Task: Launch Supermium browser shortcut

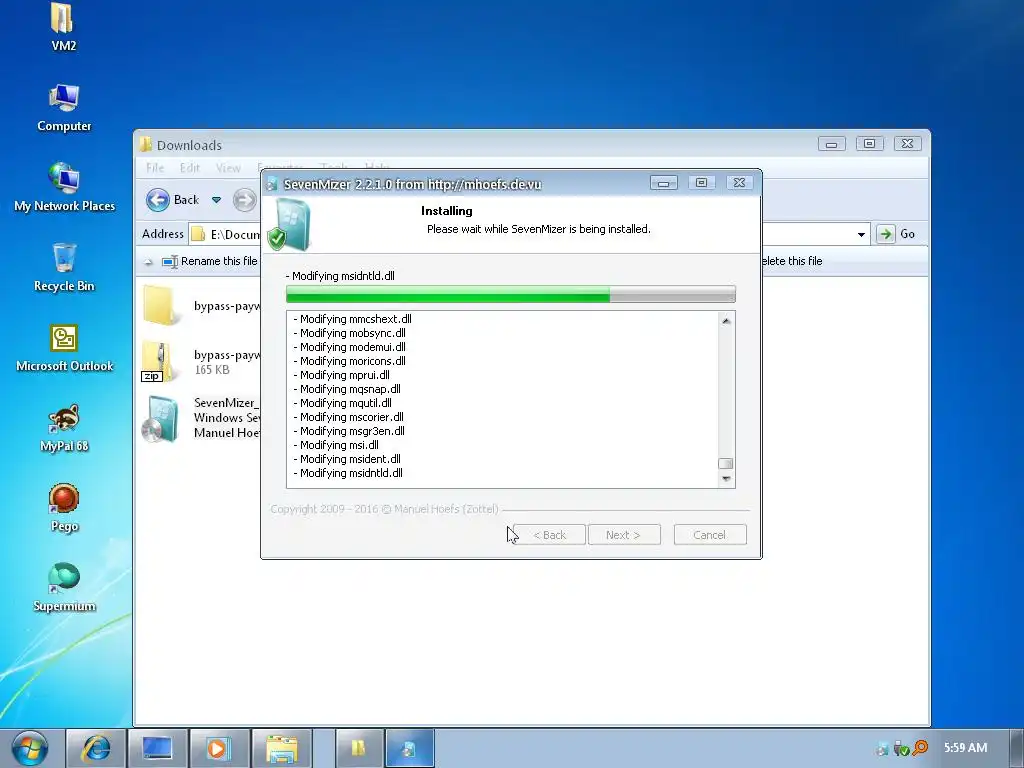Action: tap(63, 588)
